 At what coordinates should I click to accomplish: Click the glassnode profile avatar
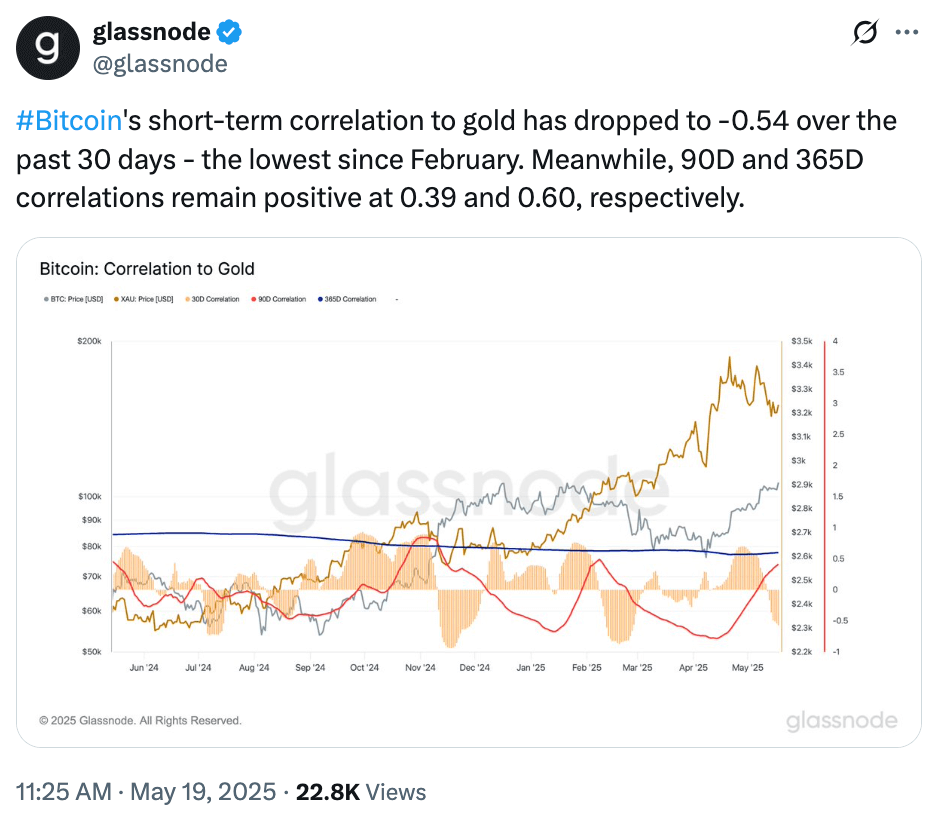coord(47,46)
